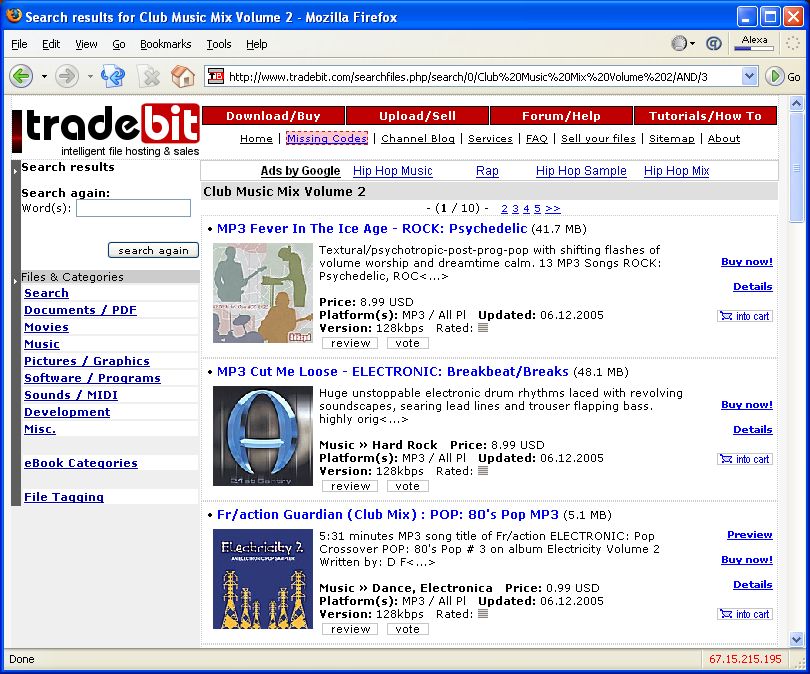Go to results page 2
Screen dimensions: 810x674
504,209
